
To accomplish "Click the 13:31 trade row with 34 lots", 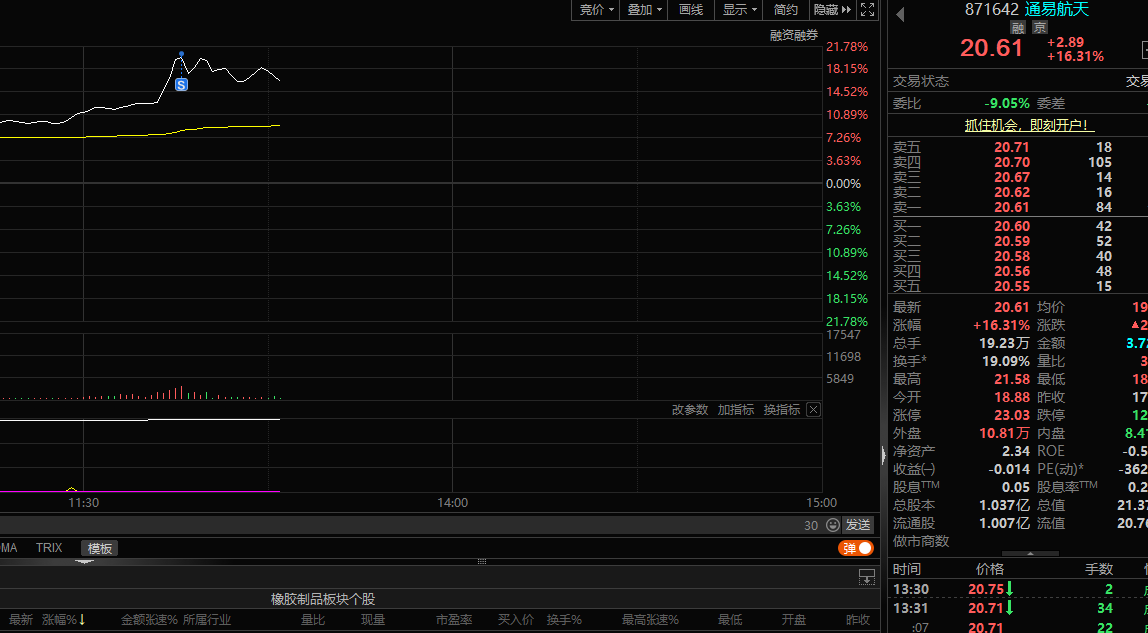I will tap(1018, 608).
